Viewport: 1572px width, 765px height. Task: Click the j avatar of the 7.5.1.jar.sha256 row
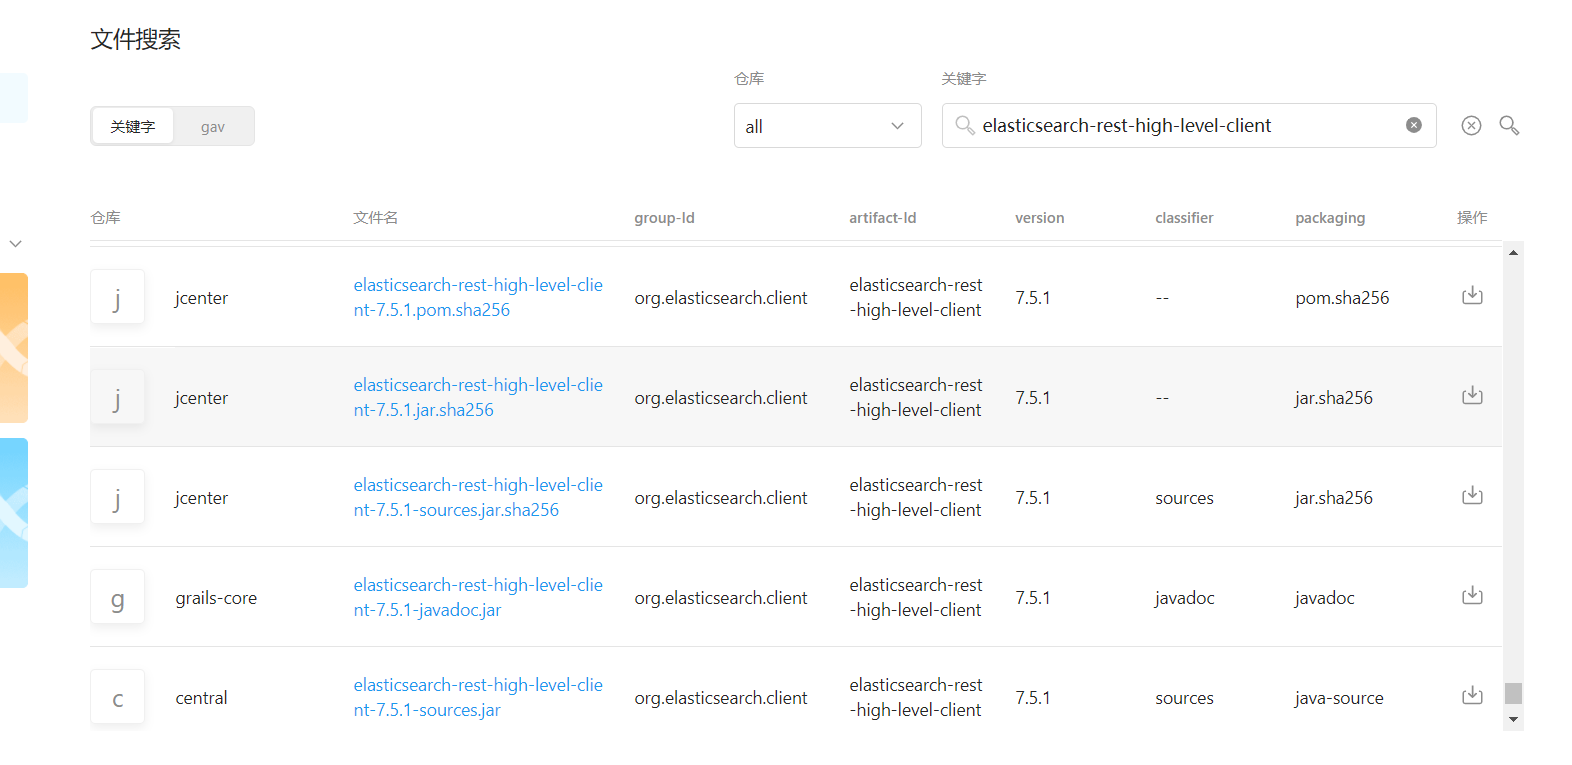(117, 397)
